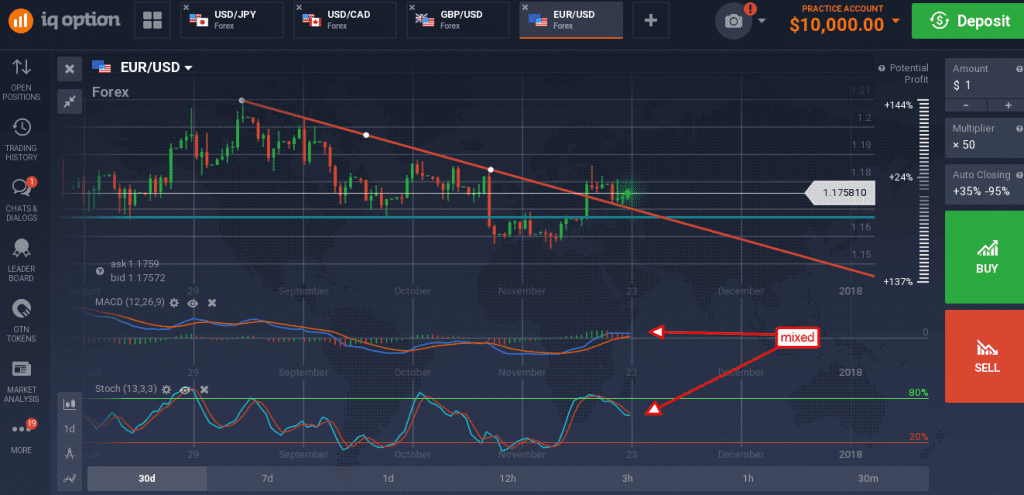This screenshot has height=495, width=1024.
Task: Click Potential Profit help icon
Action: pyautogui.click(x=882, y=68)
